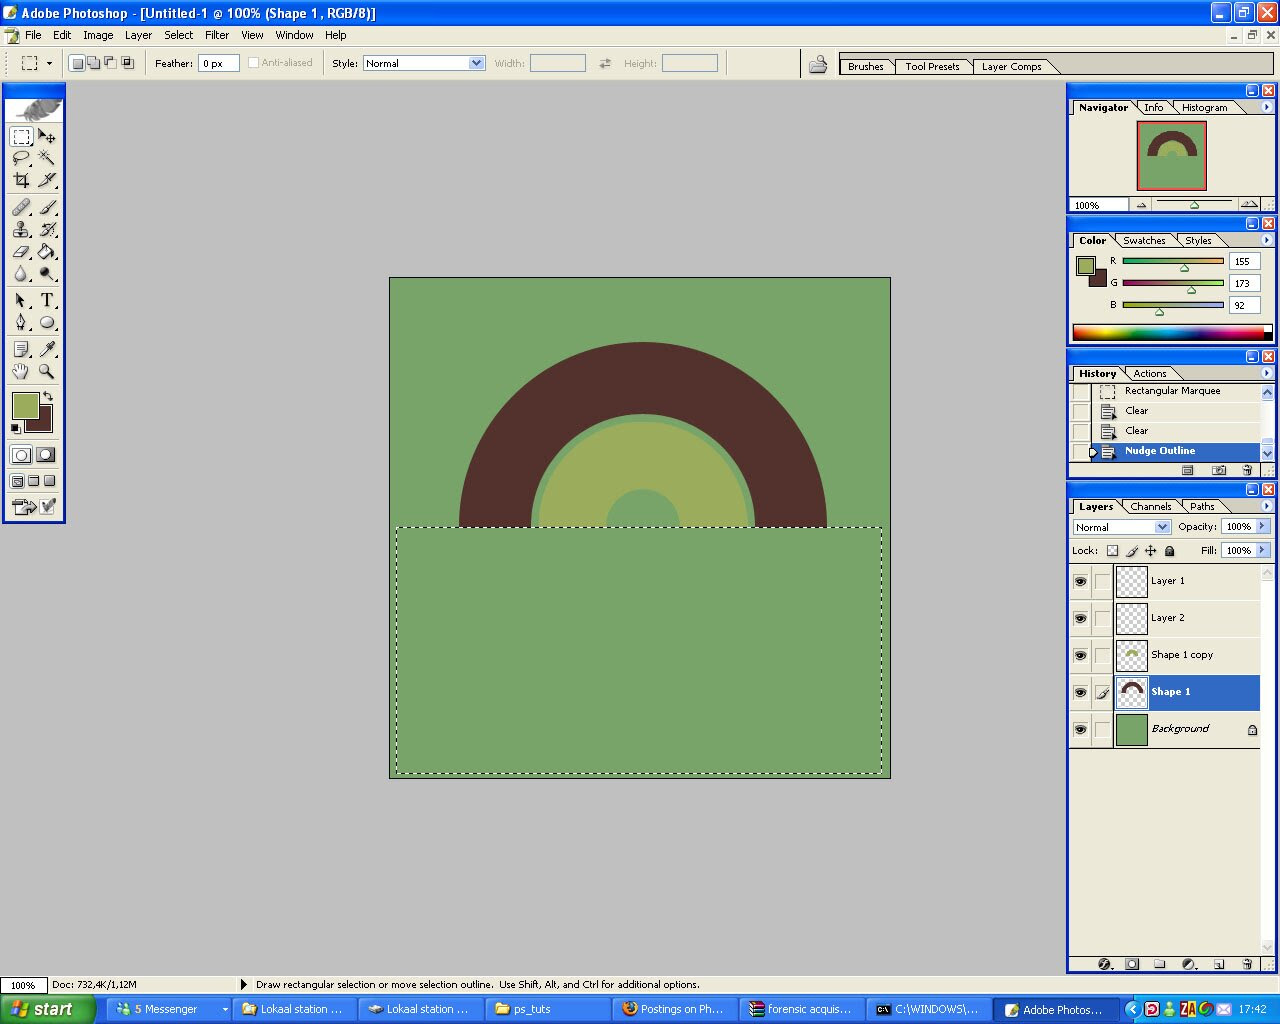1280x1024 pixels.
Task: Select the Crop tool
Action: [21, 180]
